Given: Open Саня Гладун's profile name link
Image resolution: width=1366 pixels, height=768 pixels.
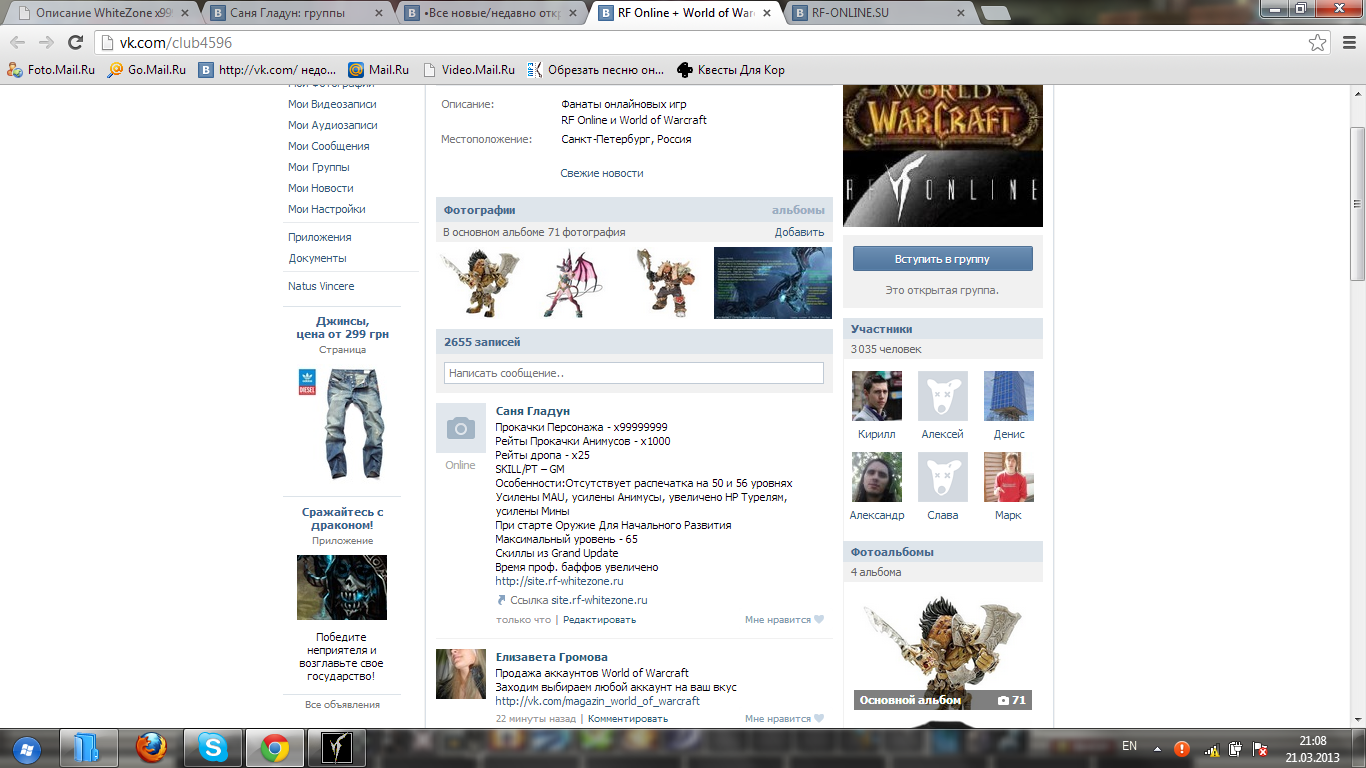Looking at the screenshot, I should [x=533, y=411].
